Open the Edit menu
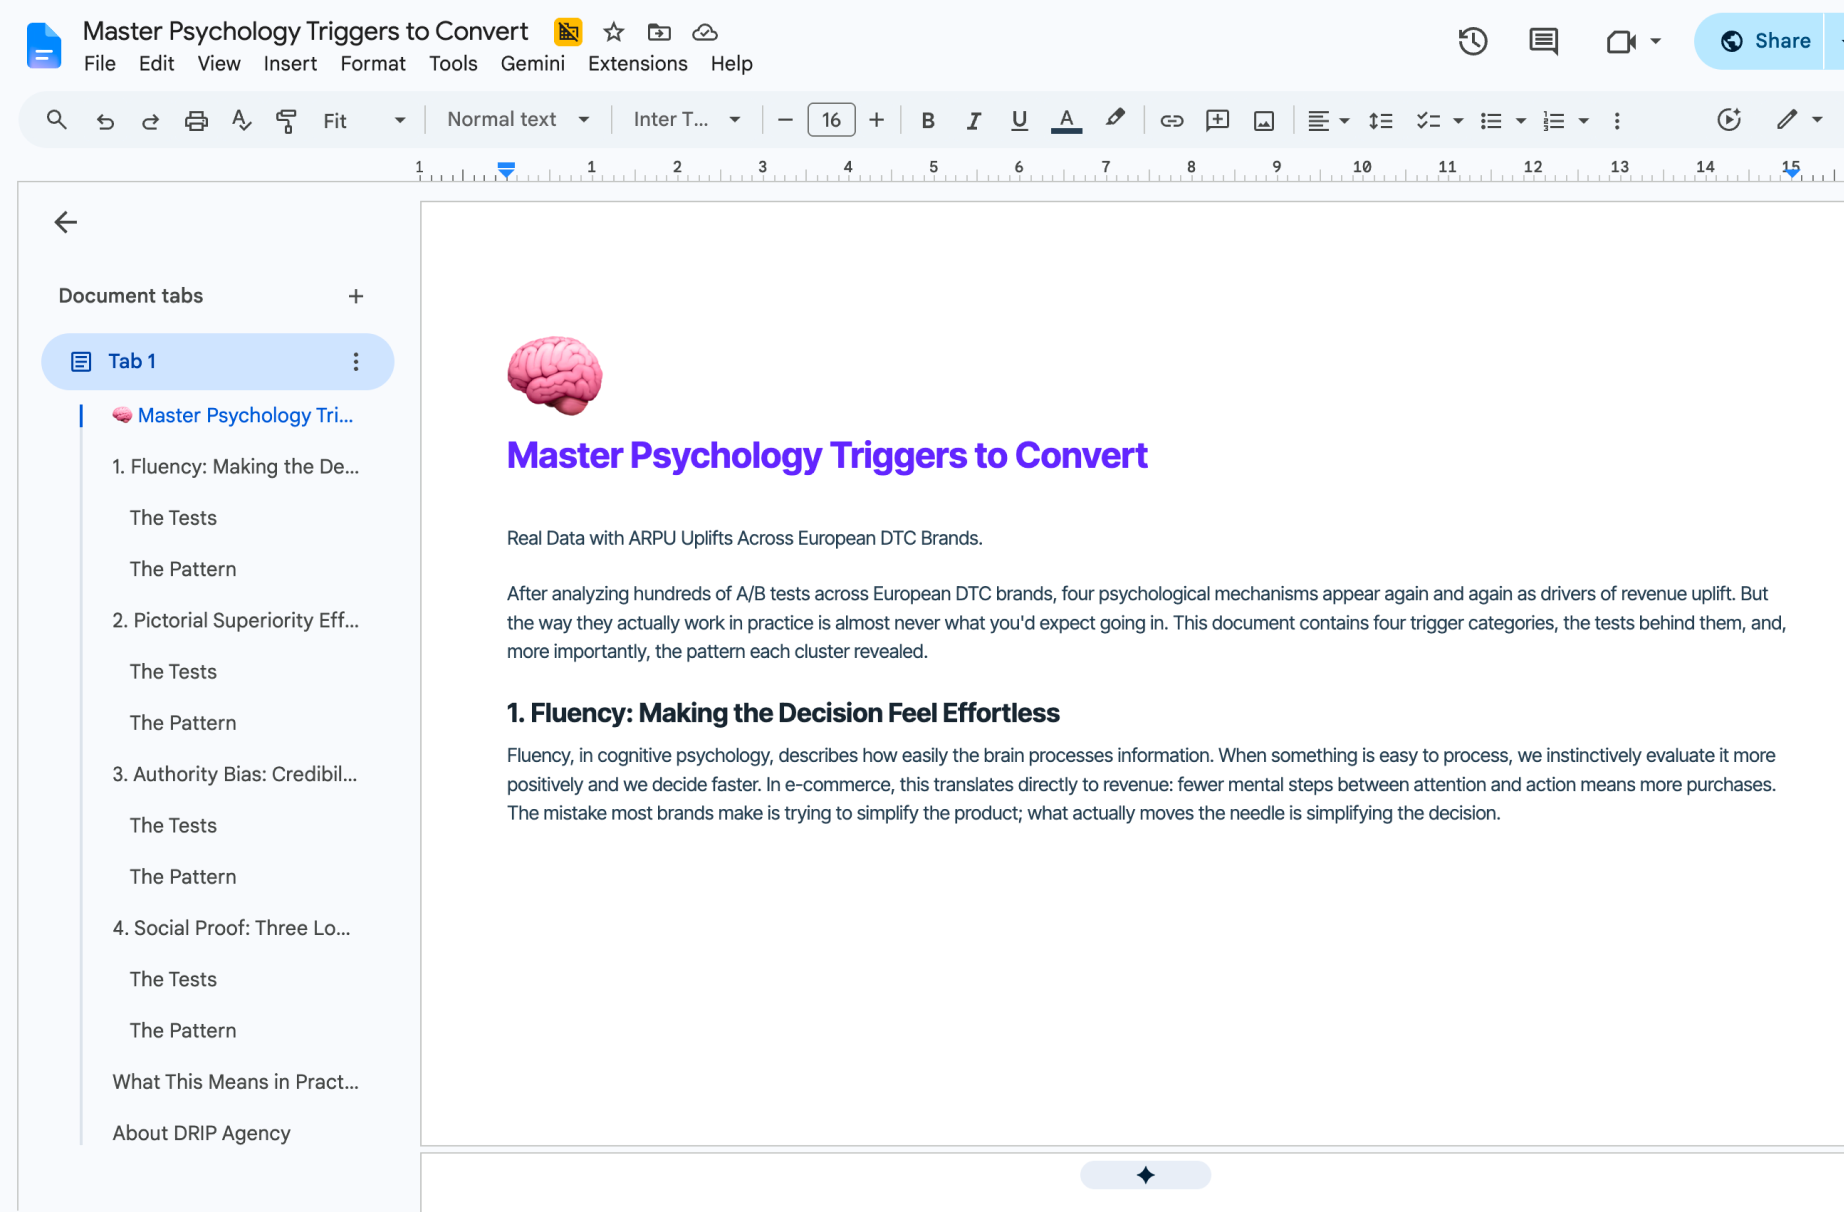The height and width of the screenshot is (1212, 1844). 156,64
